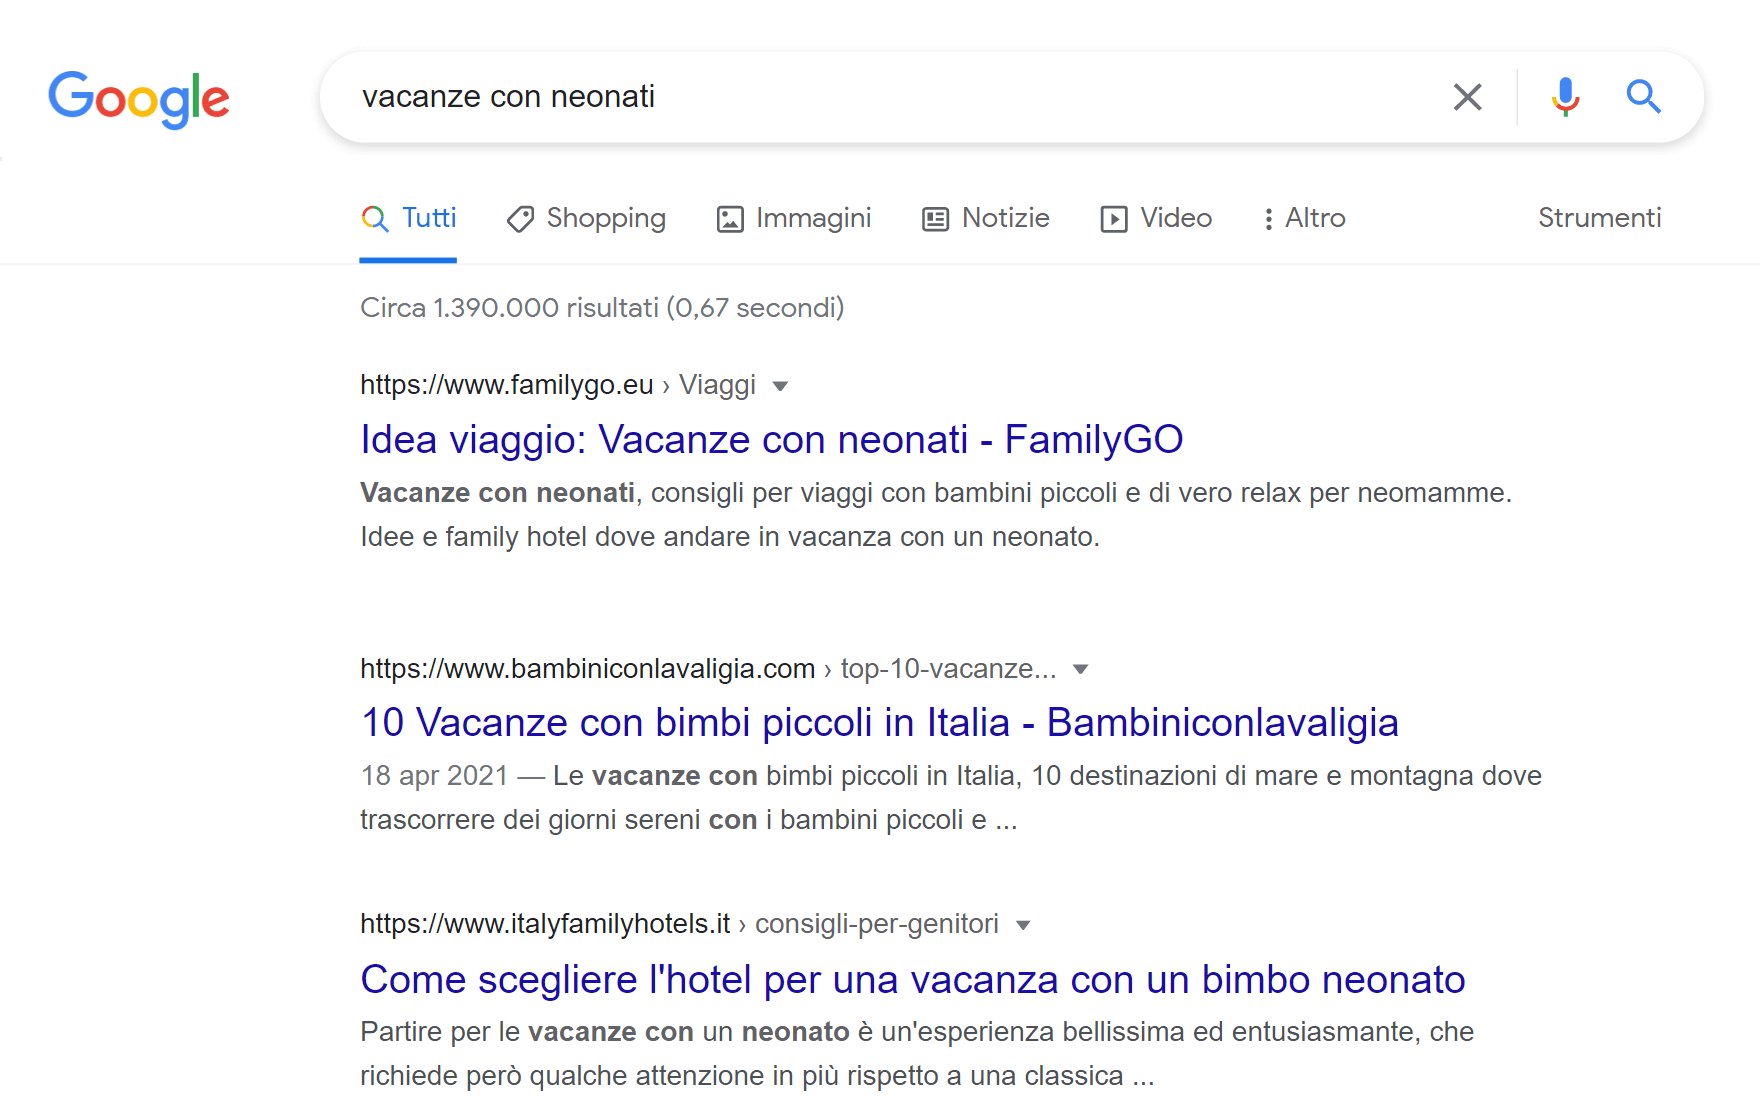Click the Tutti magnifier icon
1760x1120 pixels.
point(375,219)
